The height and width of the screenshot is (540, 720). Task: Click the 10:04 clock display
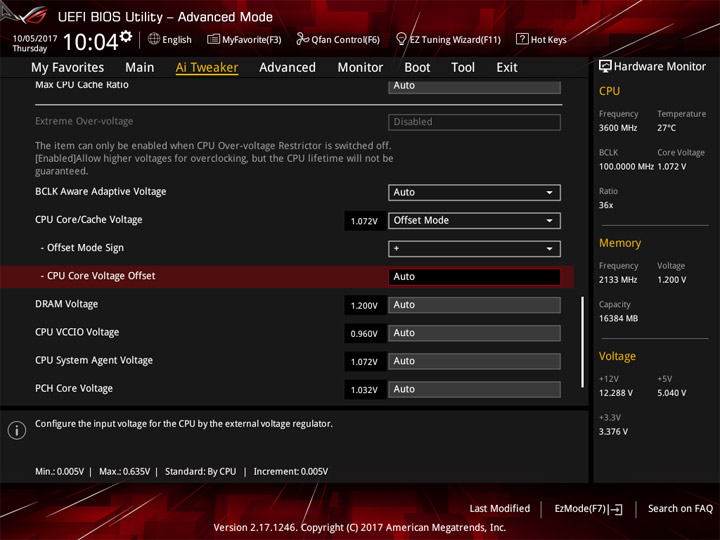(x=90, y=42)
